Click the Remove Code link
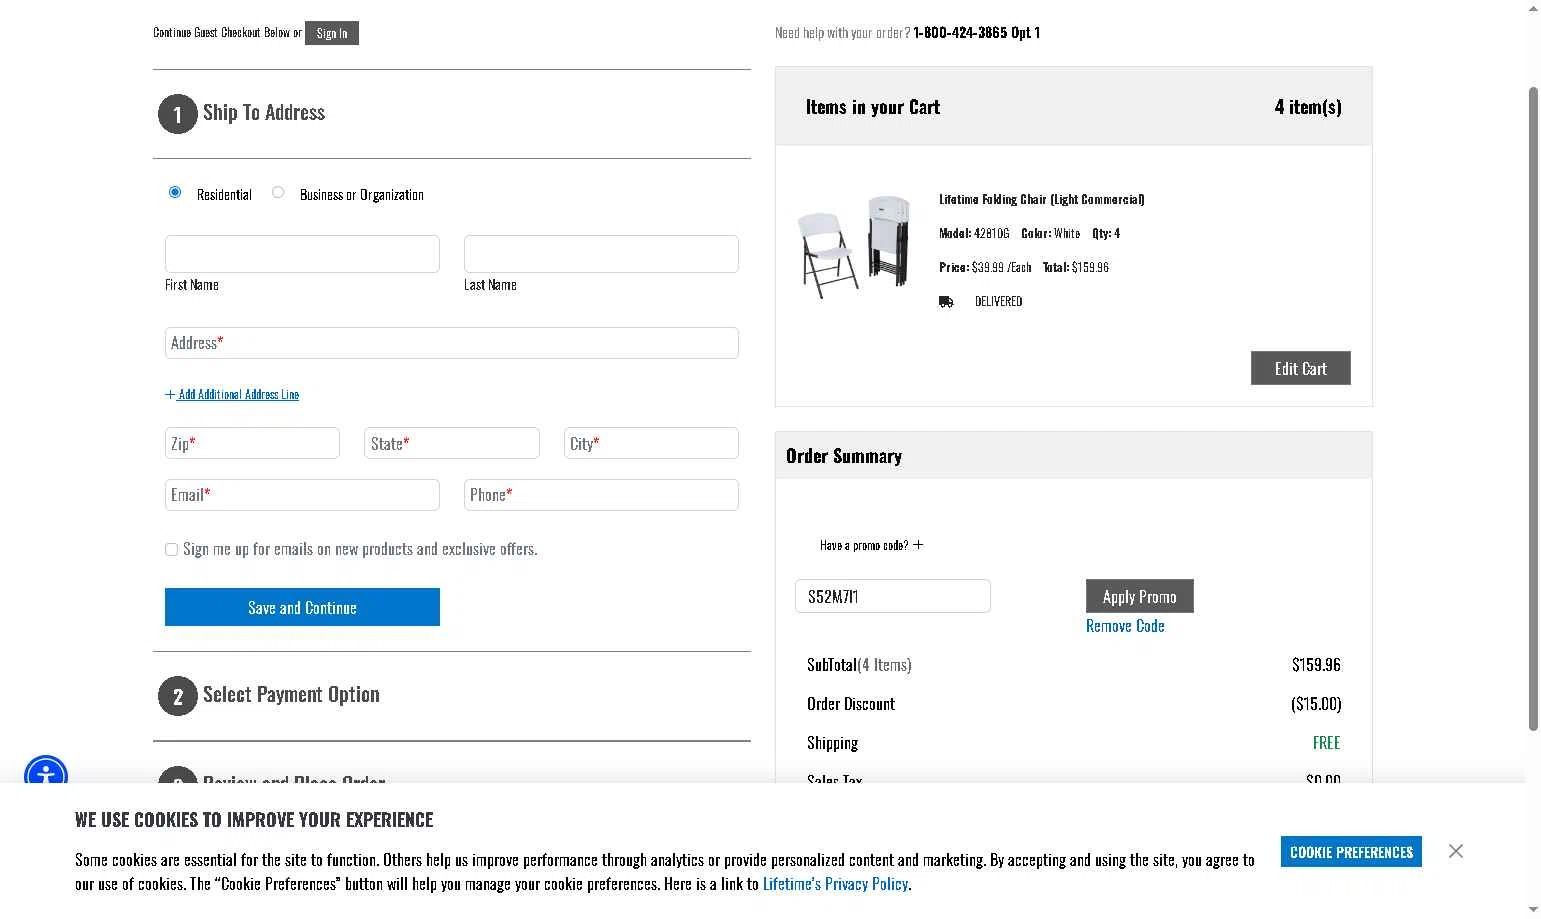This screenshot has height=919, width=1541. [1125, 626]
